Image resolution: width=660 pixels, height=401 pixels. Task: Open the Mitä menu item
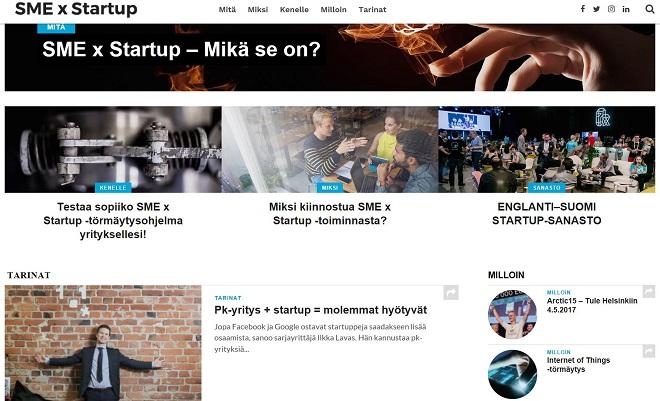coord(227,9)
